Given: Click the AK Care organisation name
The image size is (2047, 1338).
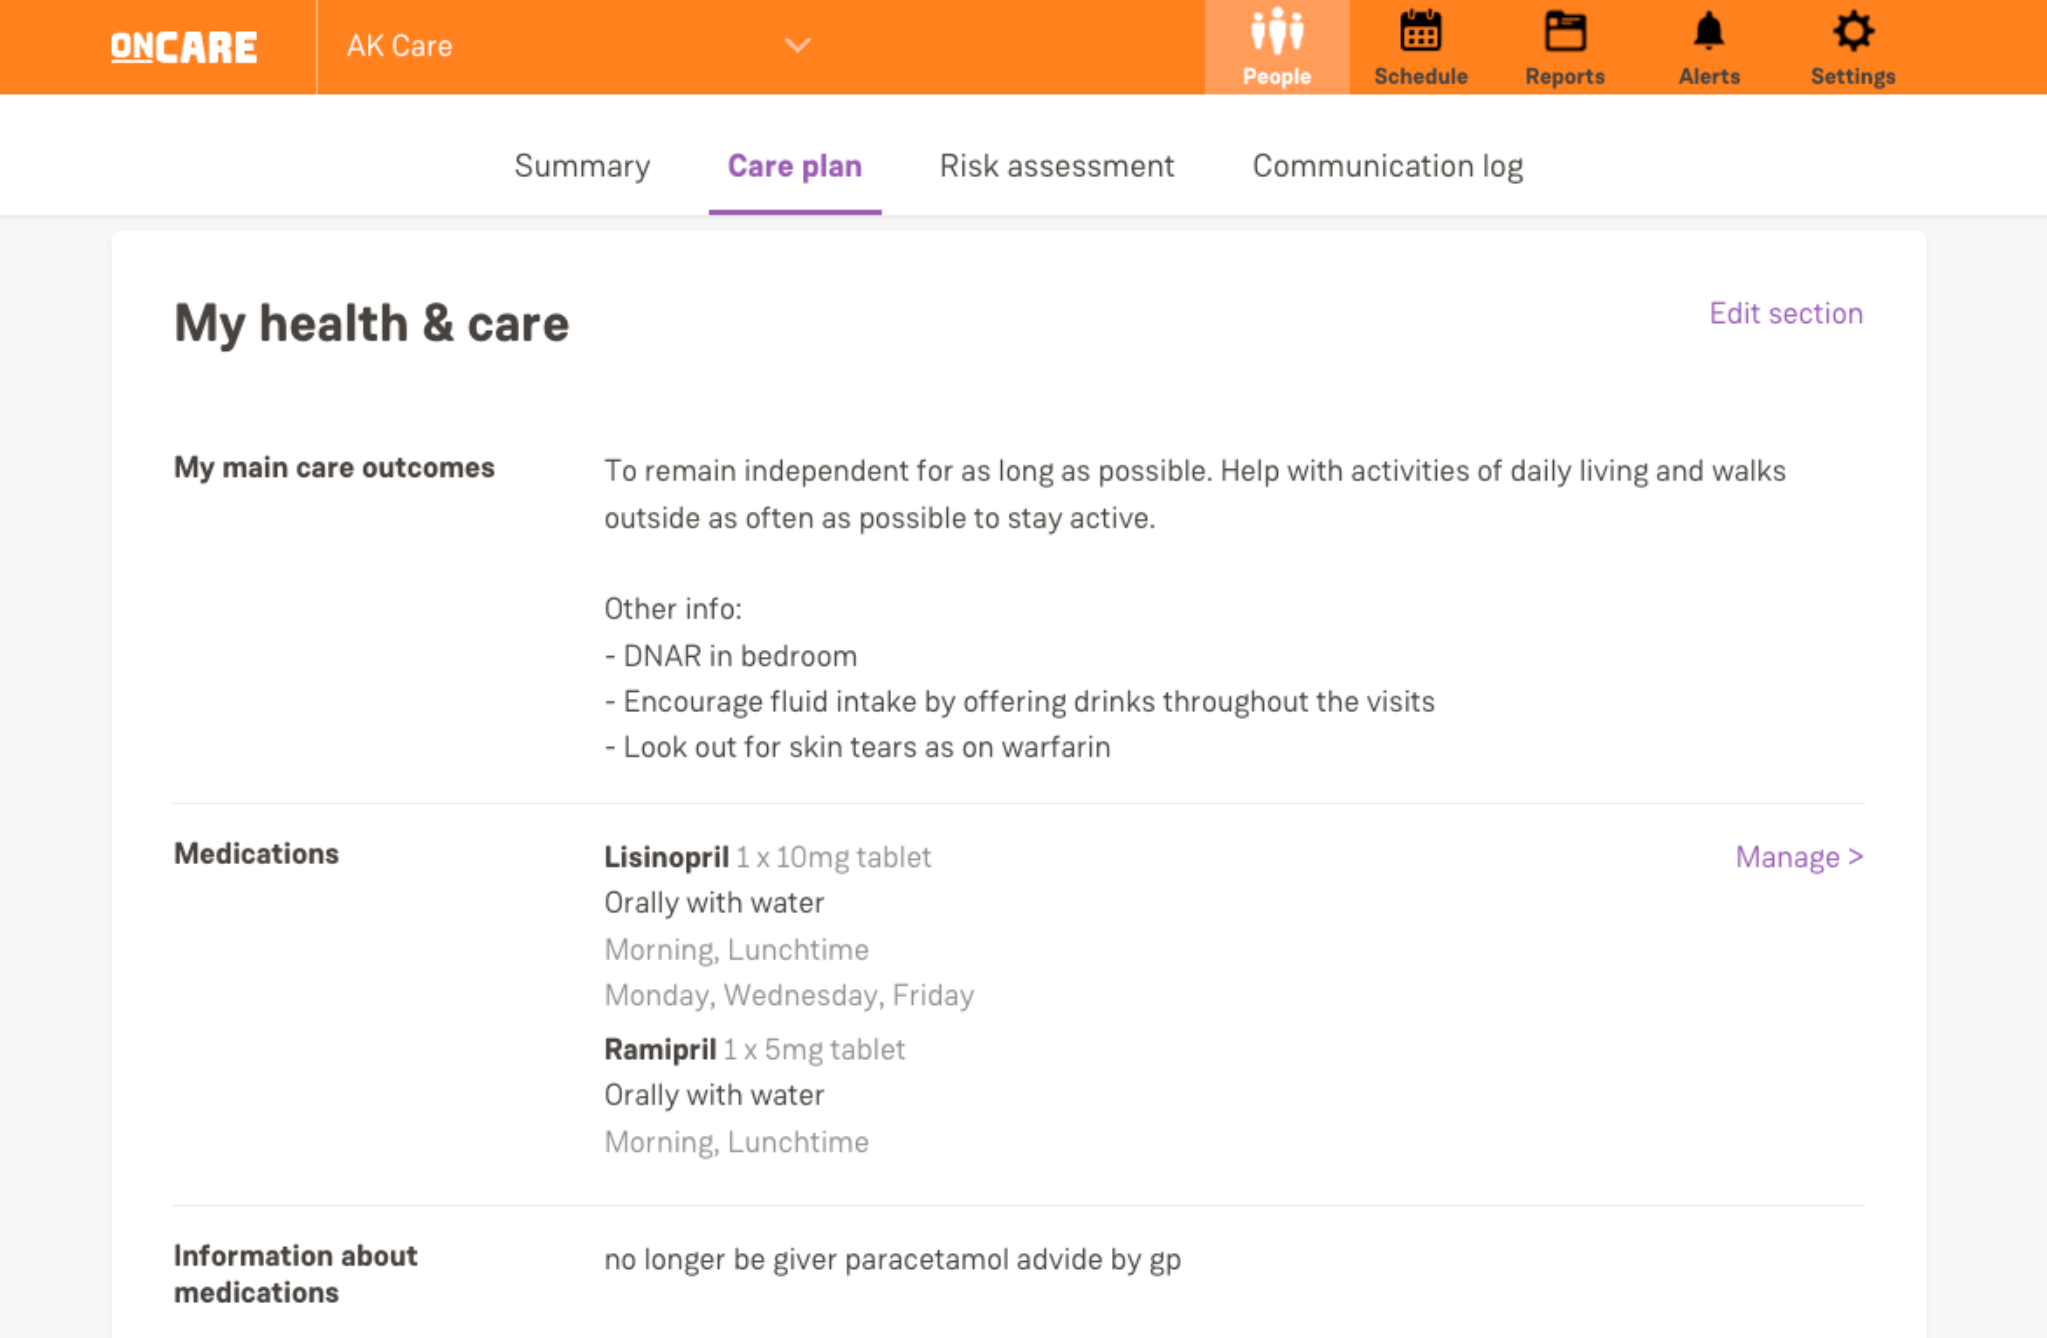Looking at the screenshot, I should coord(400,46).
